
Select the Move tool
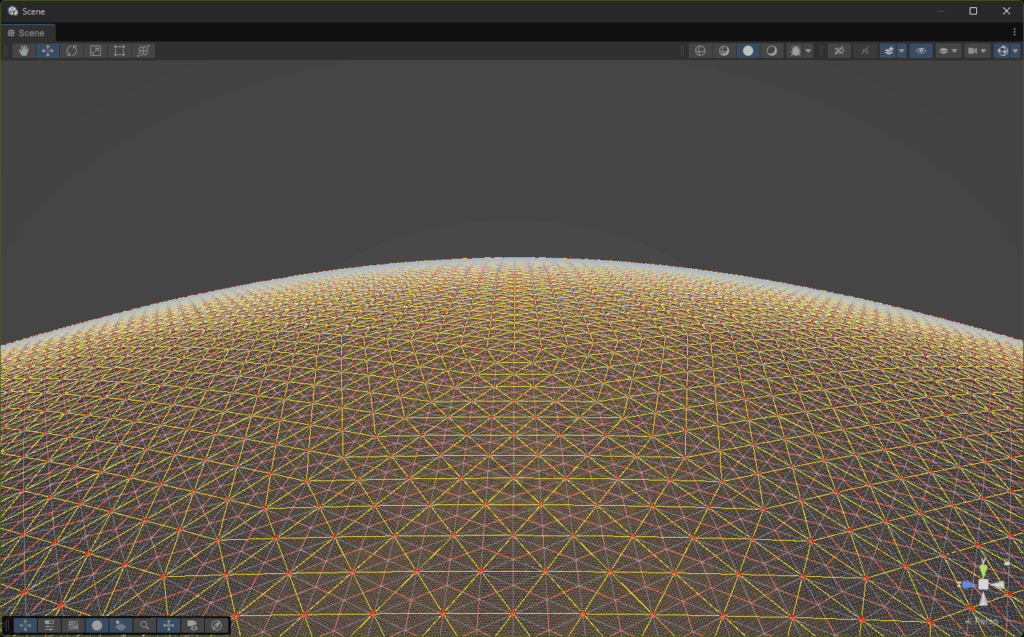[47, 50]
